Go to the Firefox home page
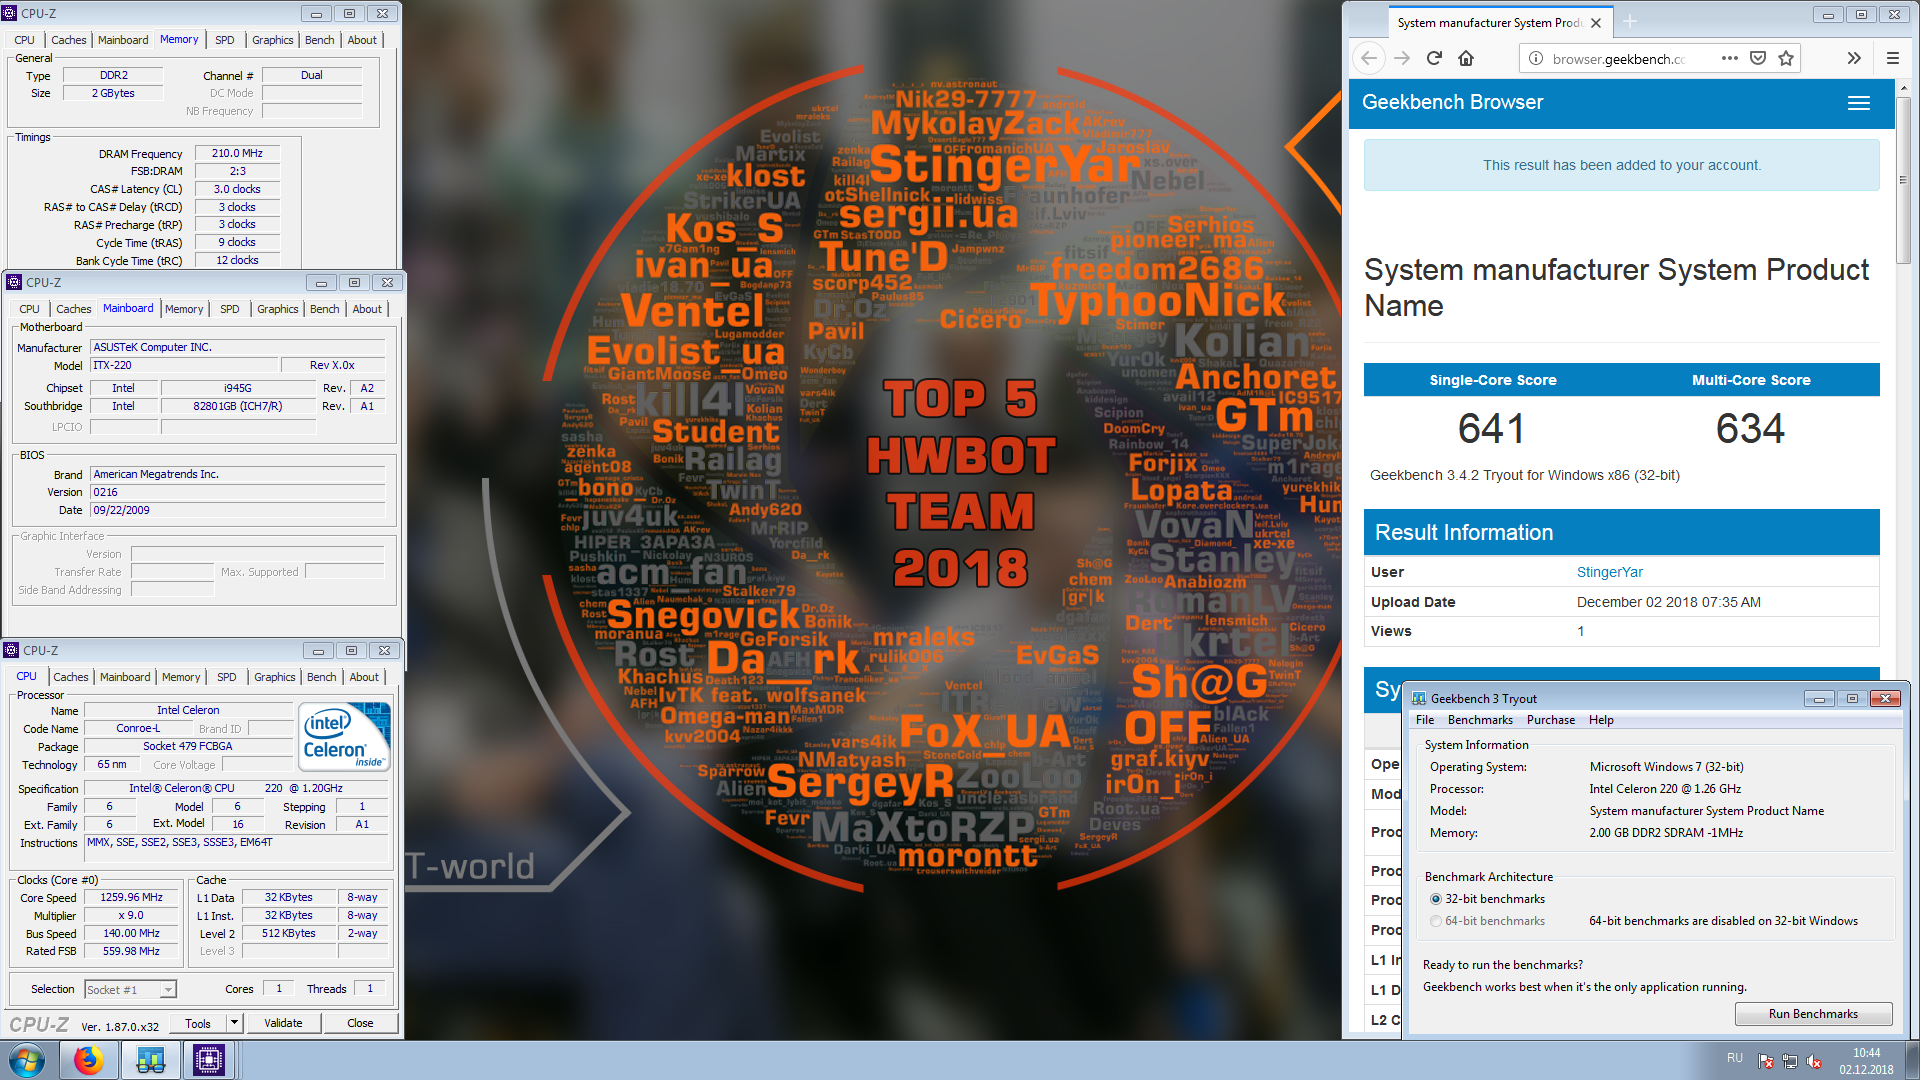Viewport: 1920px width, 1080px height. (x=1466, y=58)
